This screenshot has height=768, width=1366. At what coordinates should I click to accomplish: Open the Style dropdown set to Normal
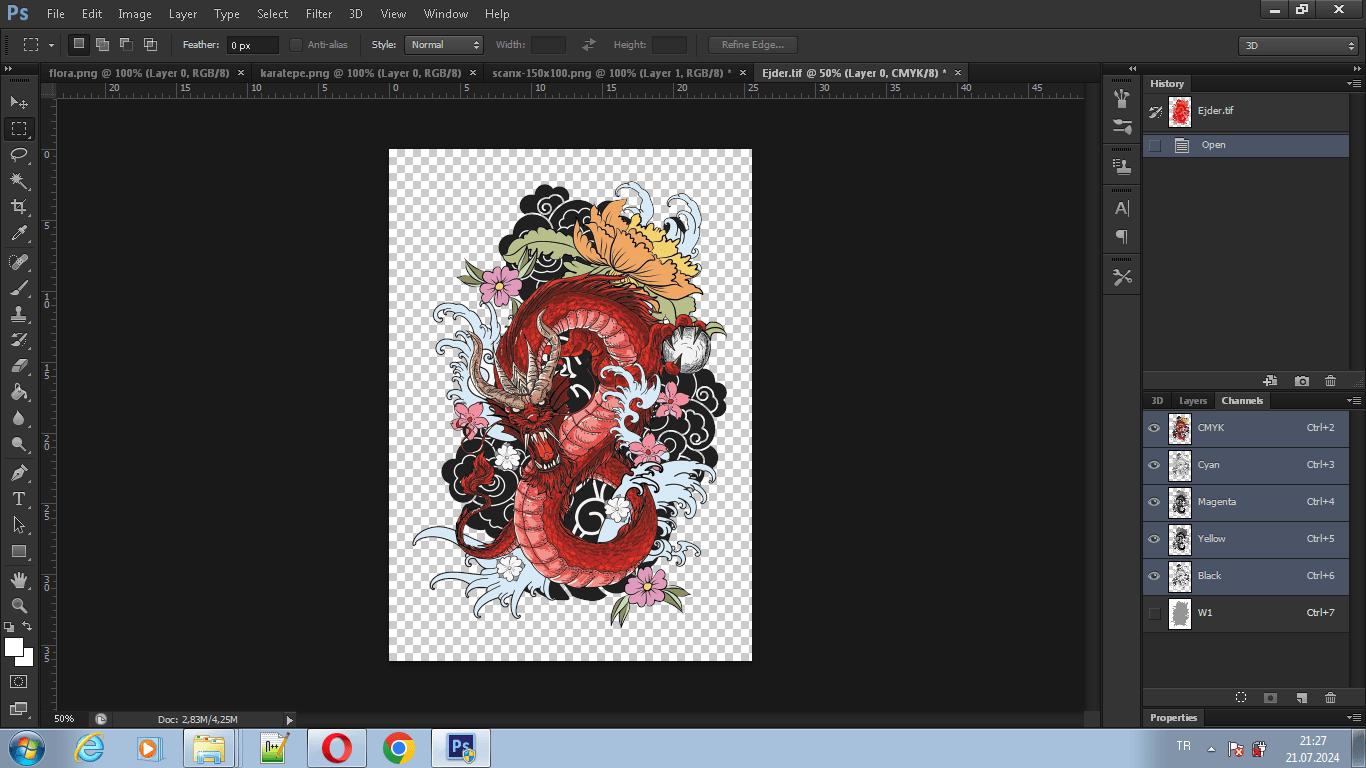pos(443,45)
